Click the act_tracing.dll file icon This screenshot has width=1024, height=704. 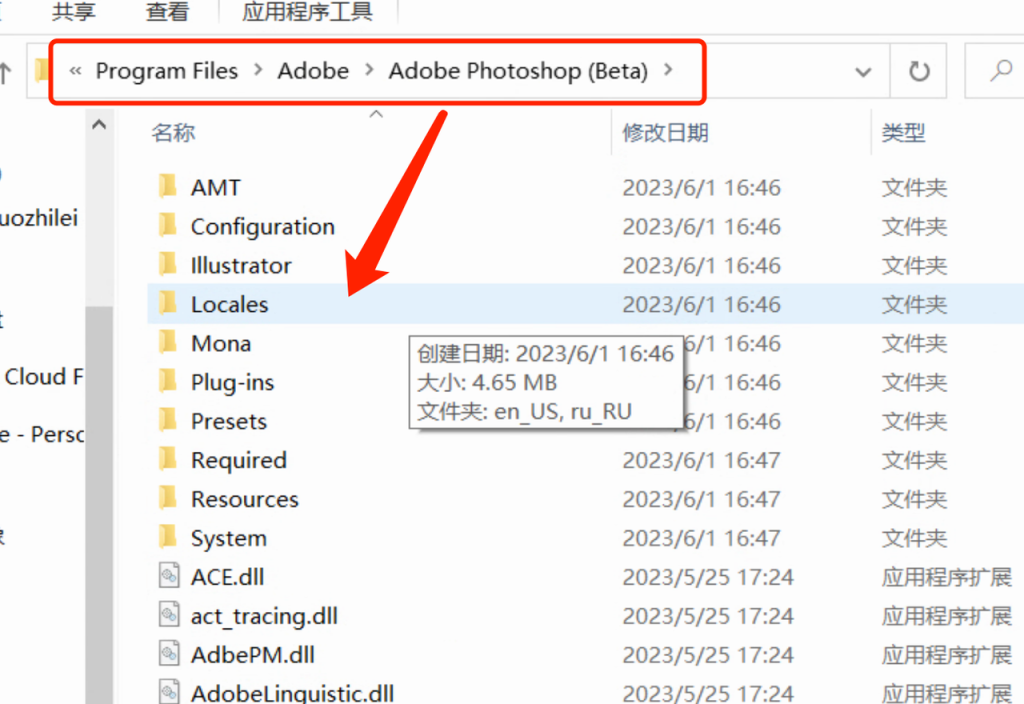tap(168, 616)
